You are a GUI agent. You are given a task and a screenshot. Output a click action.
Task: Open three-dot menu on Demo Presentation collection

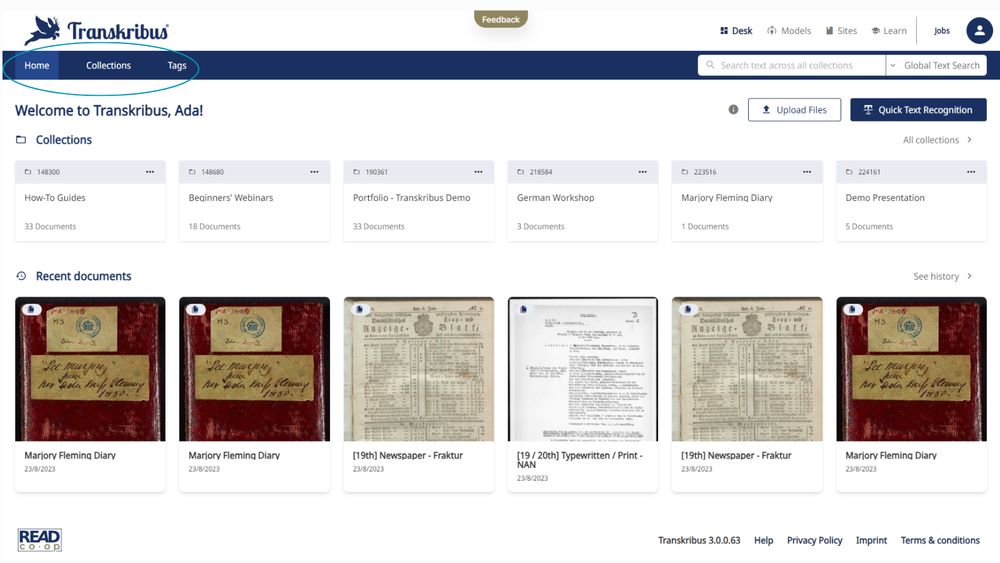971,172
